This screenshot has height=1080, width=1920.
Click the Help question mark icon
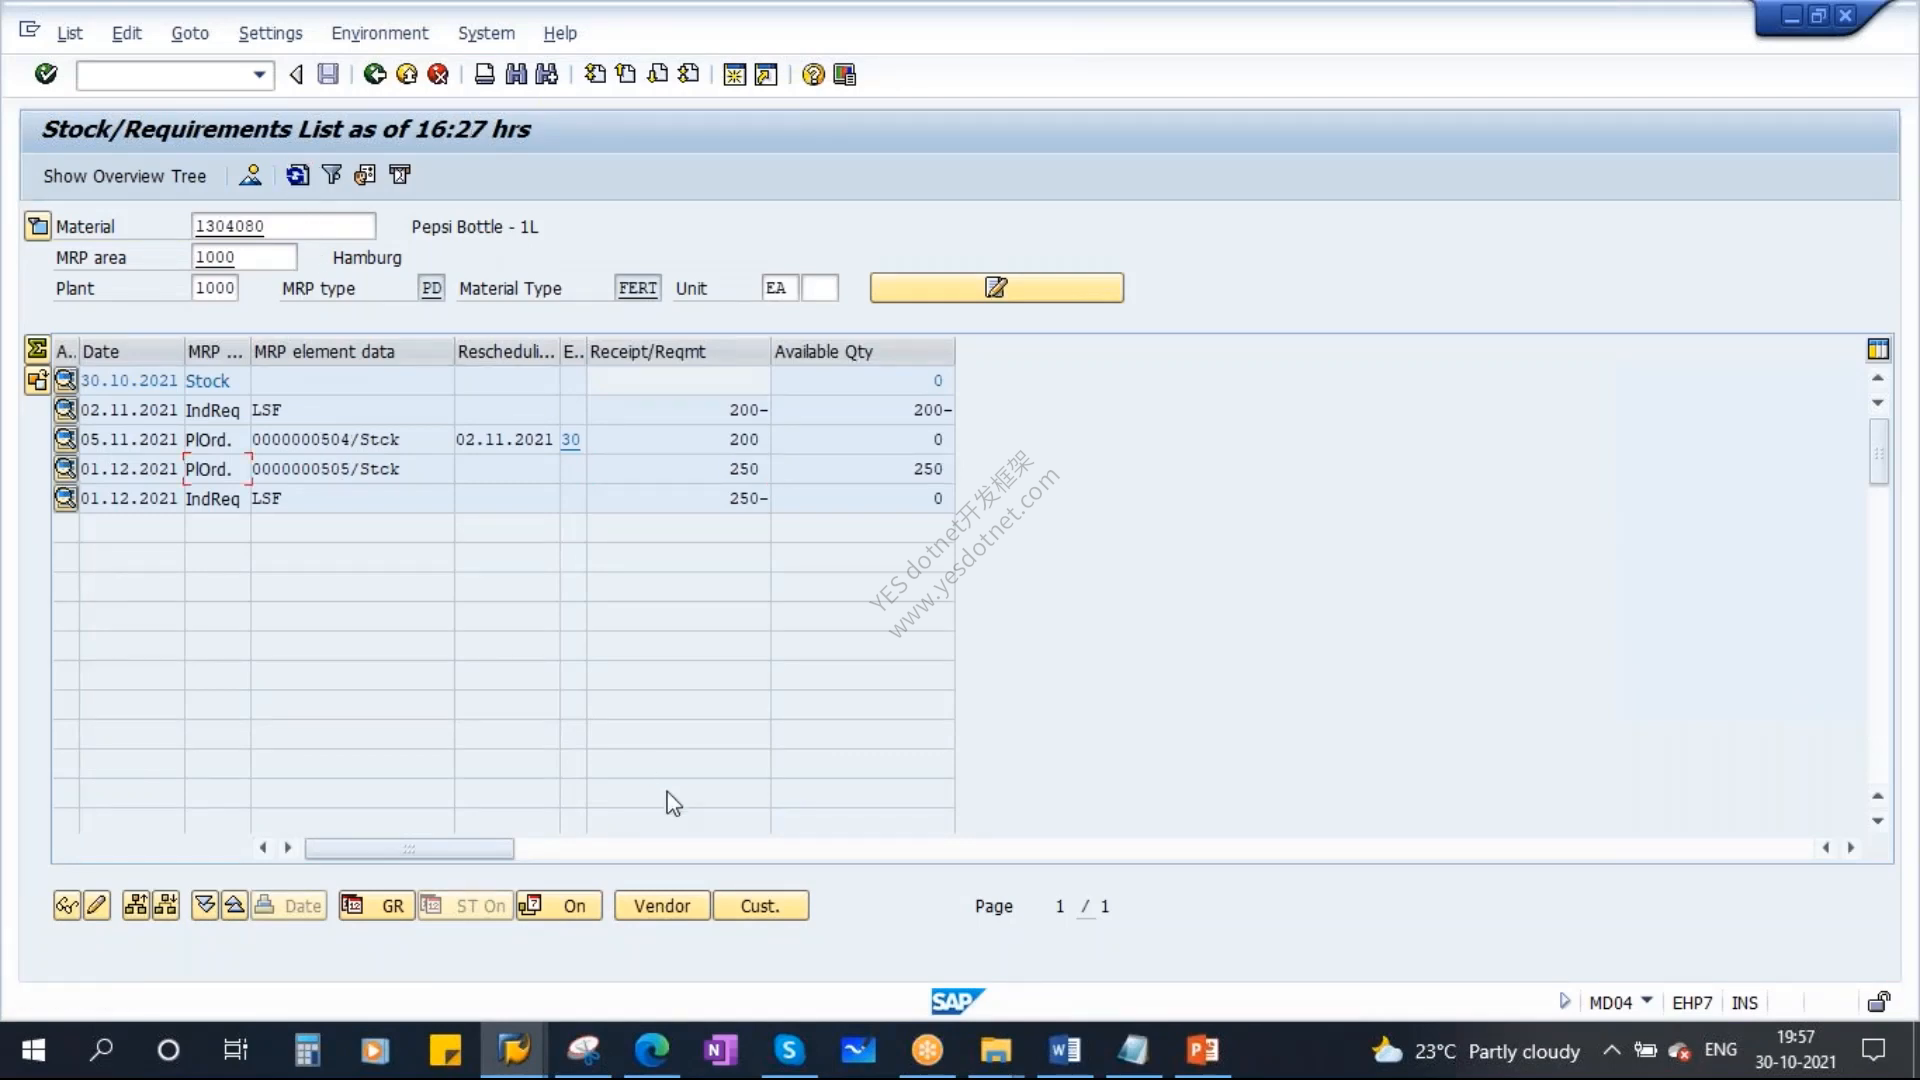tap(813, 74)
